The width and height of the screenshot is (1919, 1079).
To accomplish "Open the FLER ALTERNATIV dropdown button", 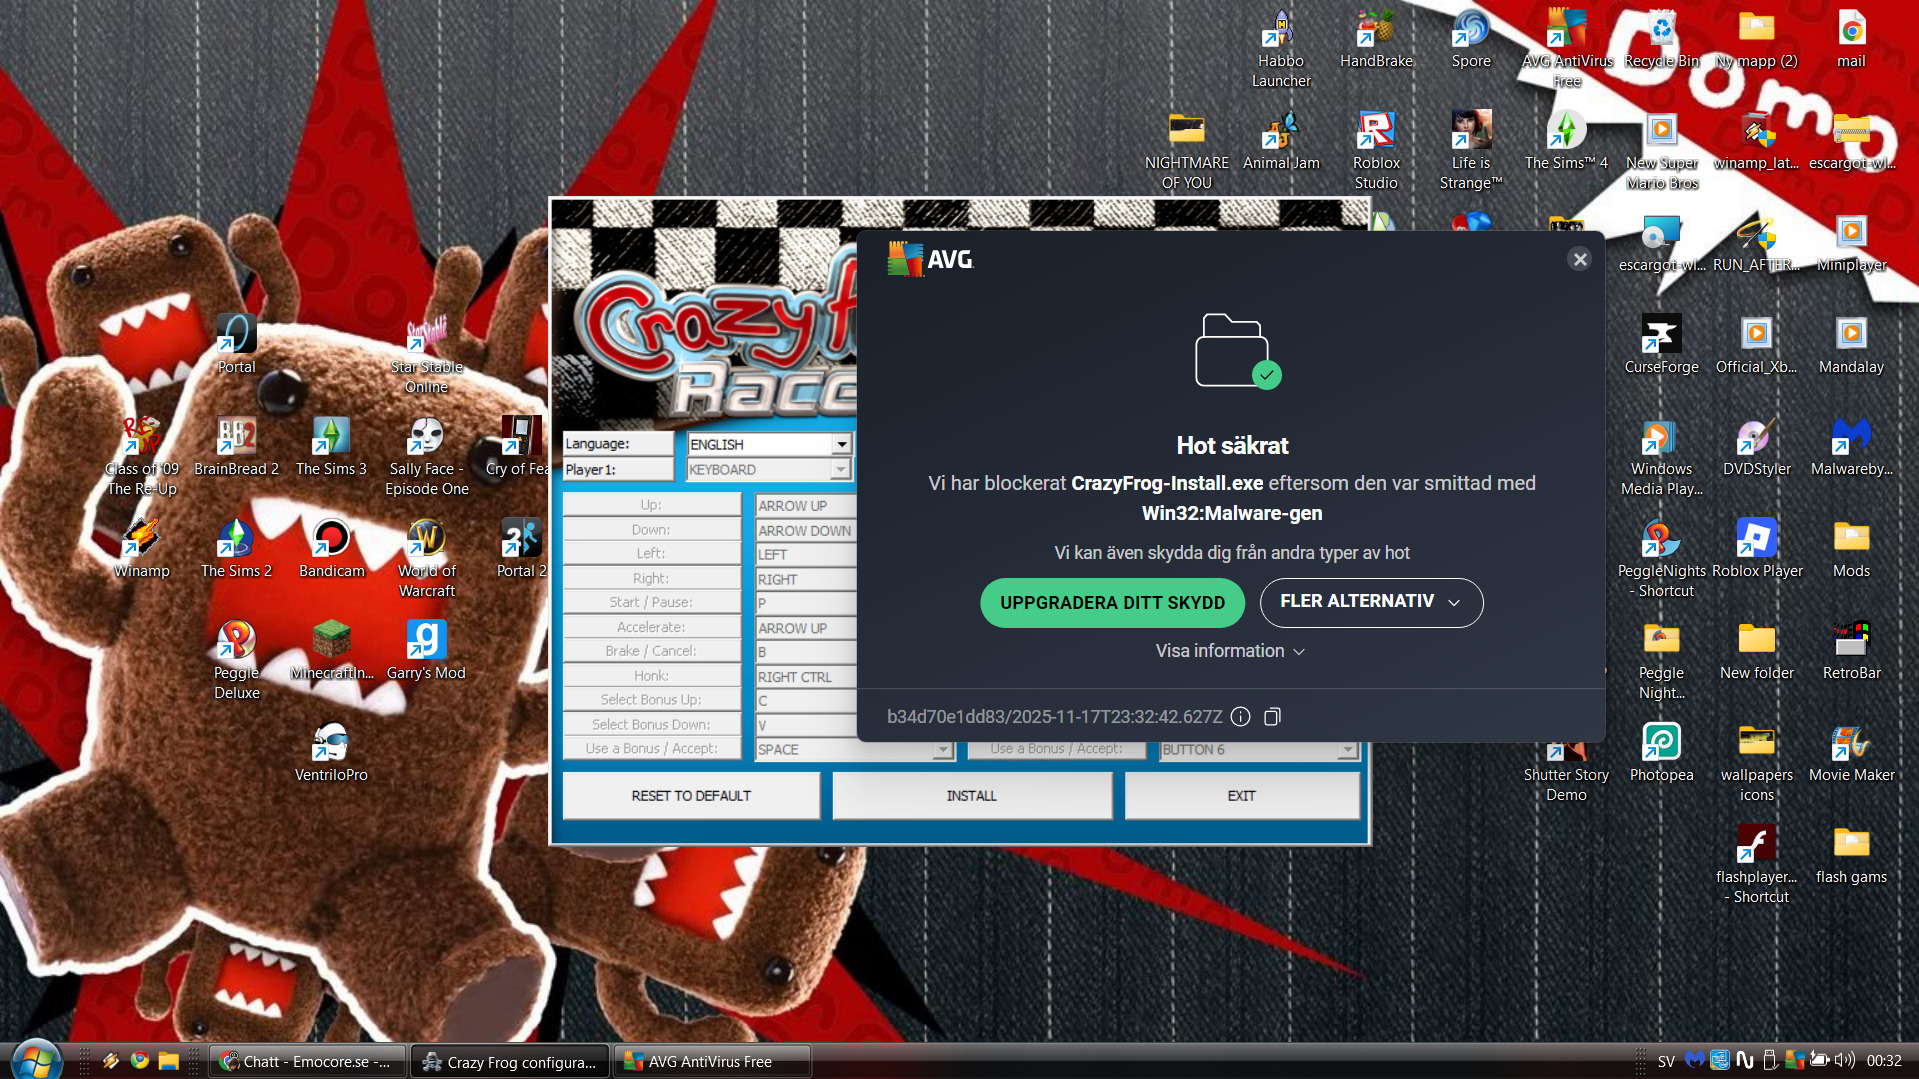I will (1370, 602).
